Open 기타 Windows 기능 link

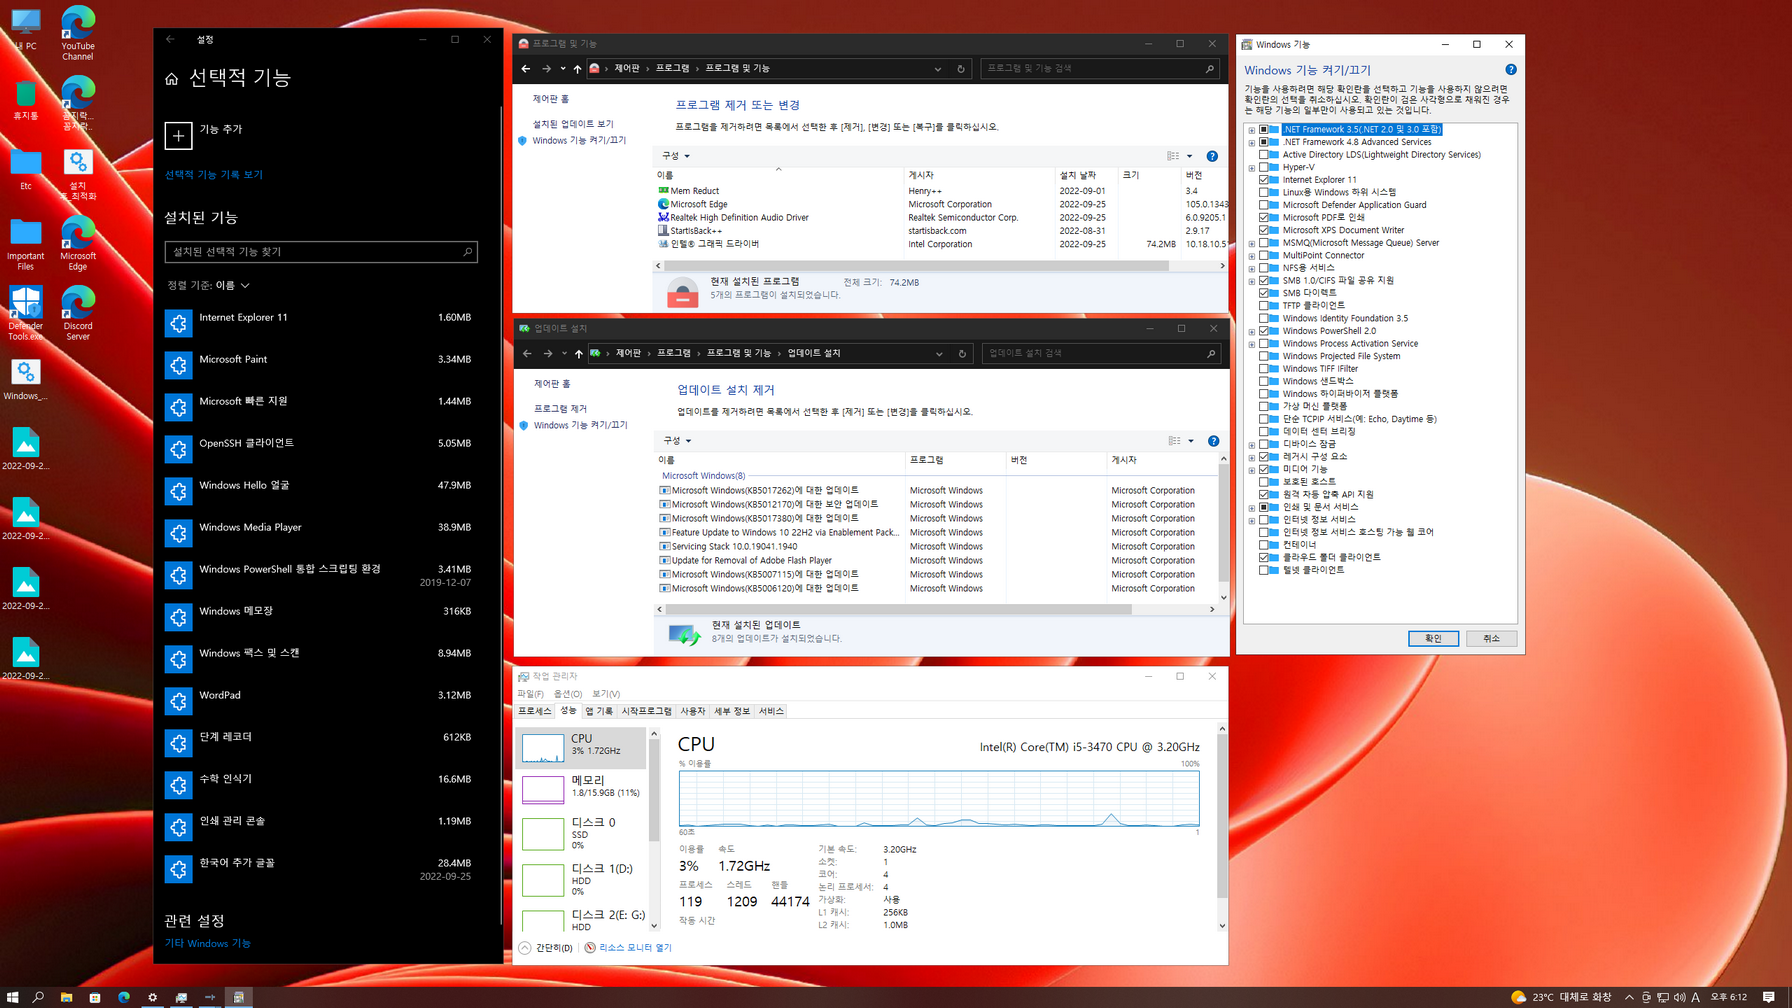pos(208,944)
